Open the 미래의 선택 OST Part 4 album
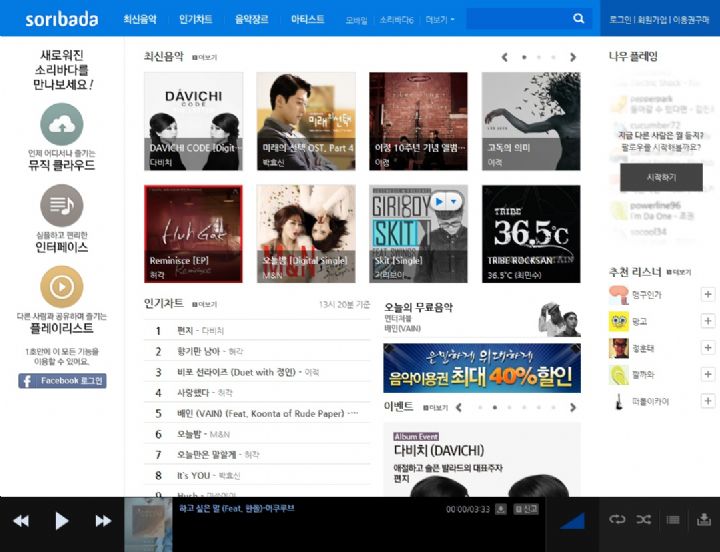Screen dimensions: 720x552 coord(306,121)
